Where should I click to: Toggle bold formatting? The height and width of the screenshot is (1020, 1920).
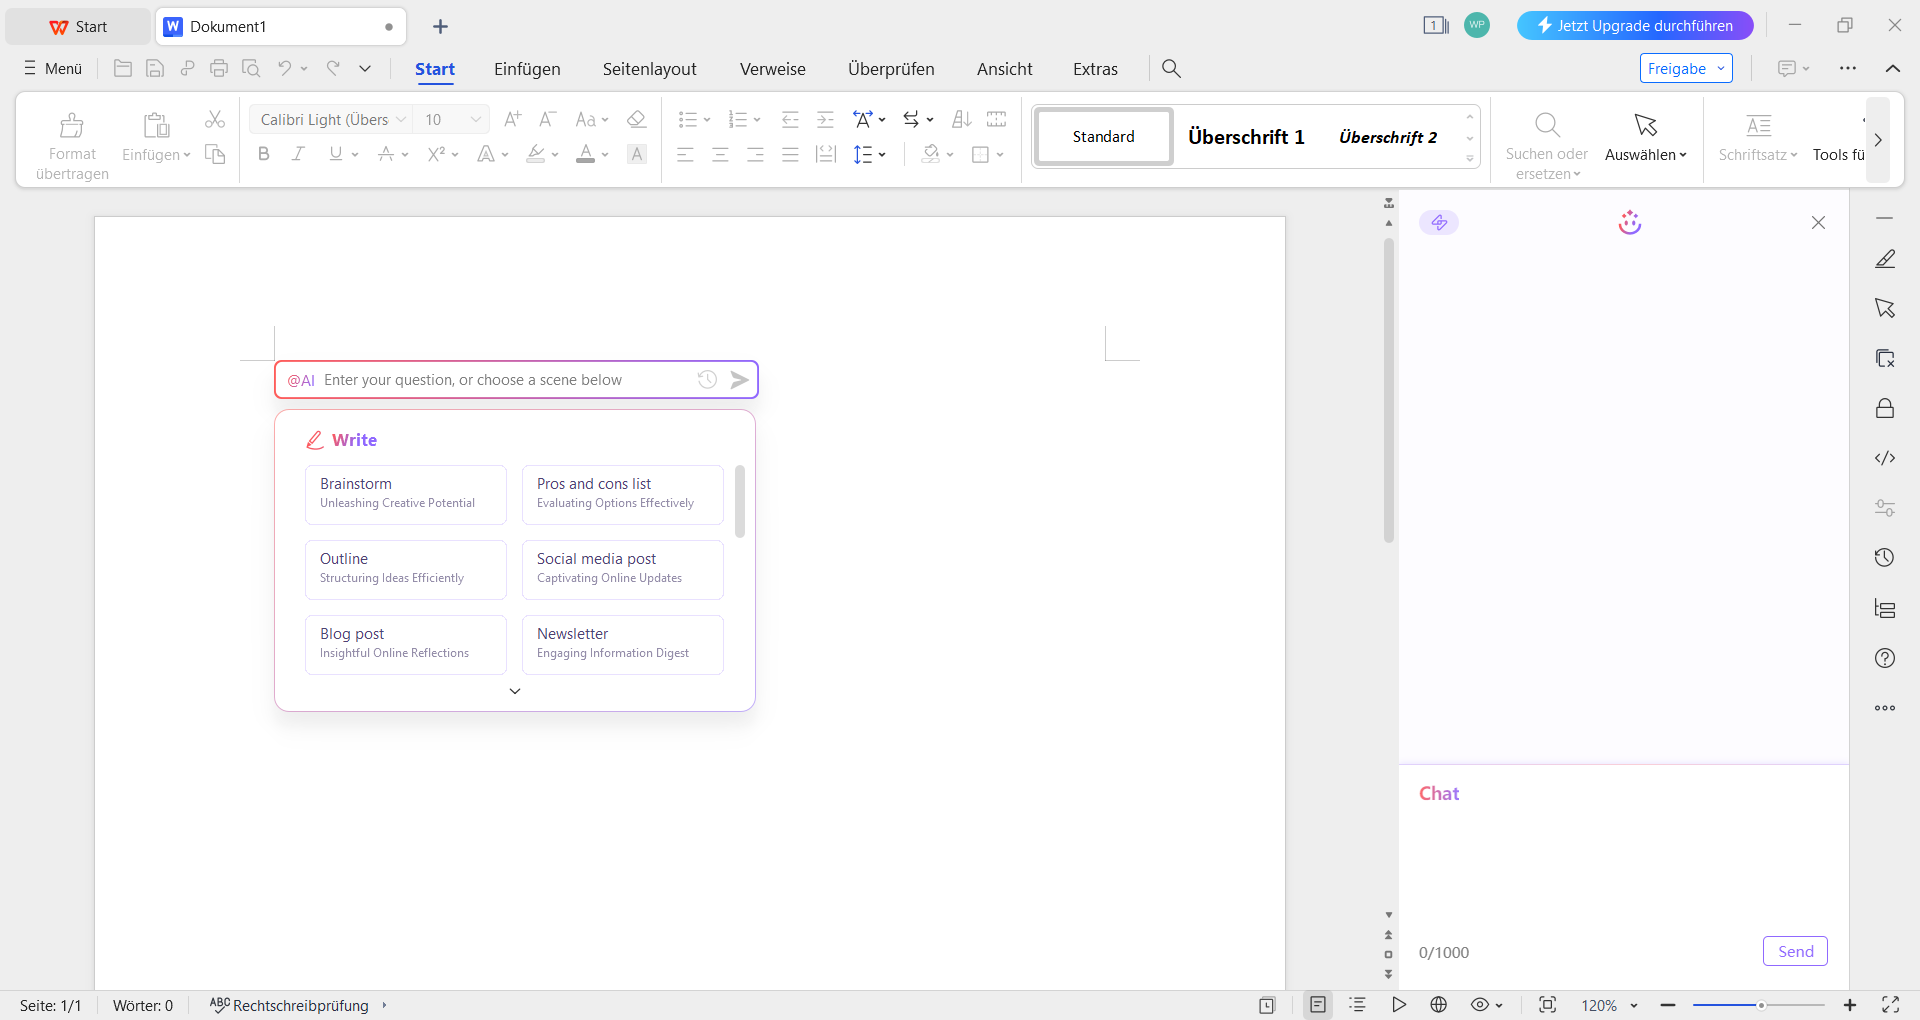pyautogui.click(x=264, y=154)
